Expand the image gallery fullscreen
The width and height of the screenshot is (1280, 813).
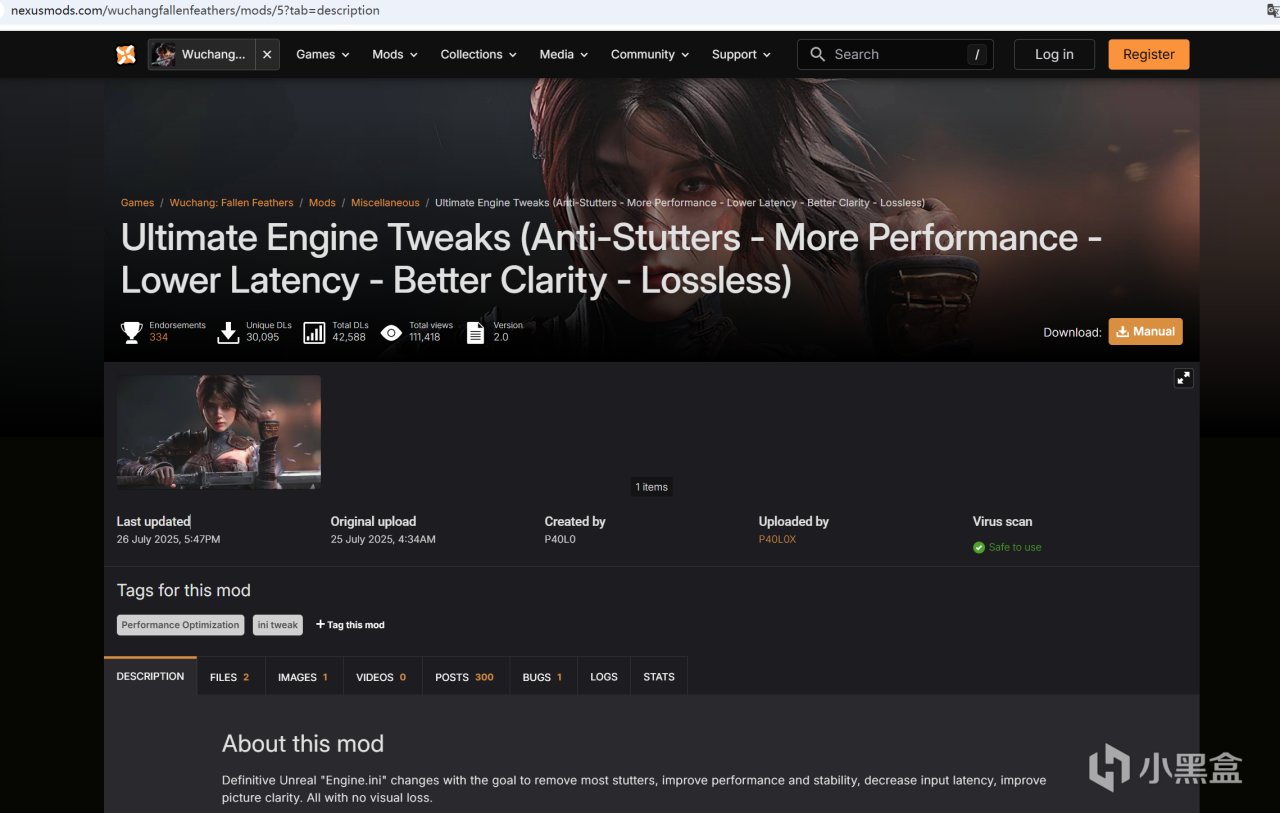1184,378
